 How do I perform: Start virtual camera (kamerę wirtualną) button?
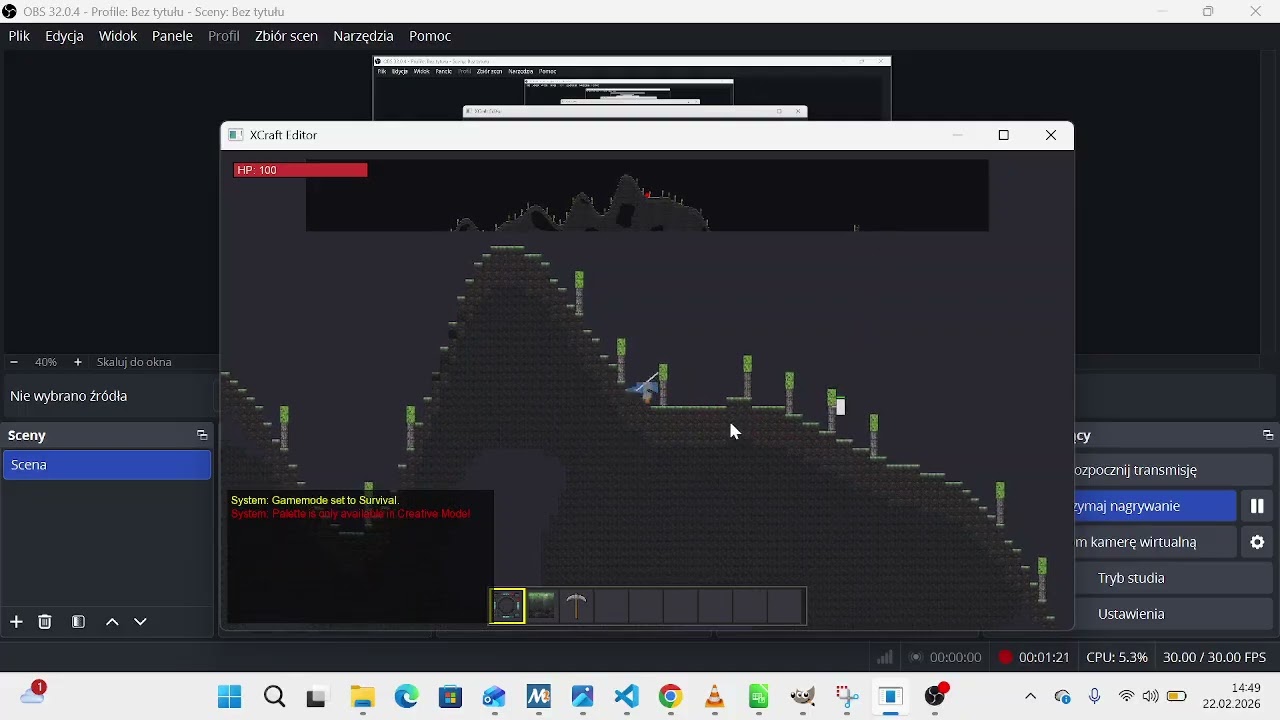point(1156,542)
